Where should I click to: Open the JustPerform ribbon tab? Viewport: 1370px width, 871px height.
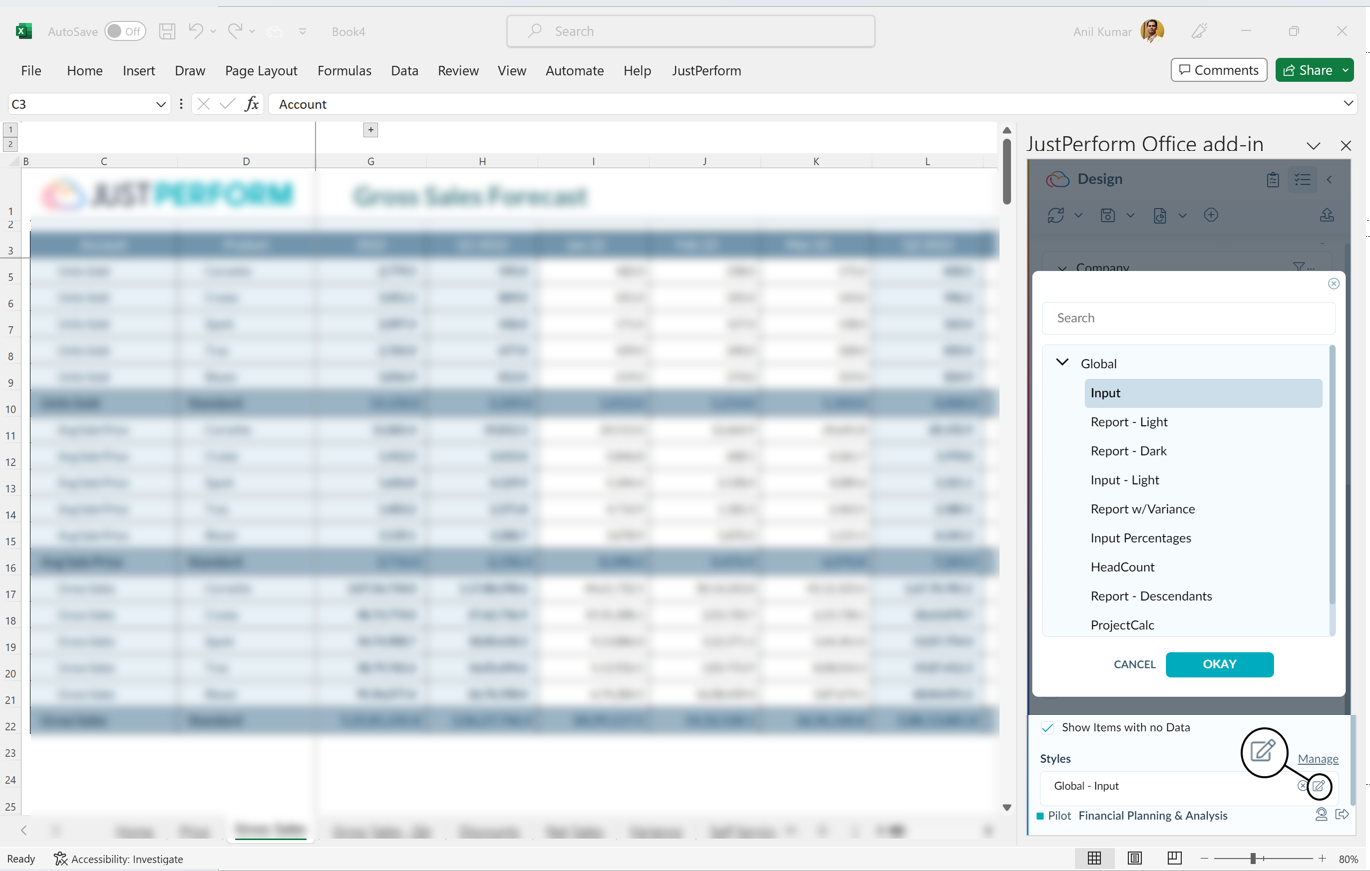[706, 70]
